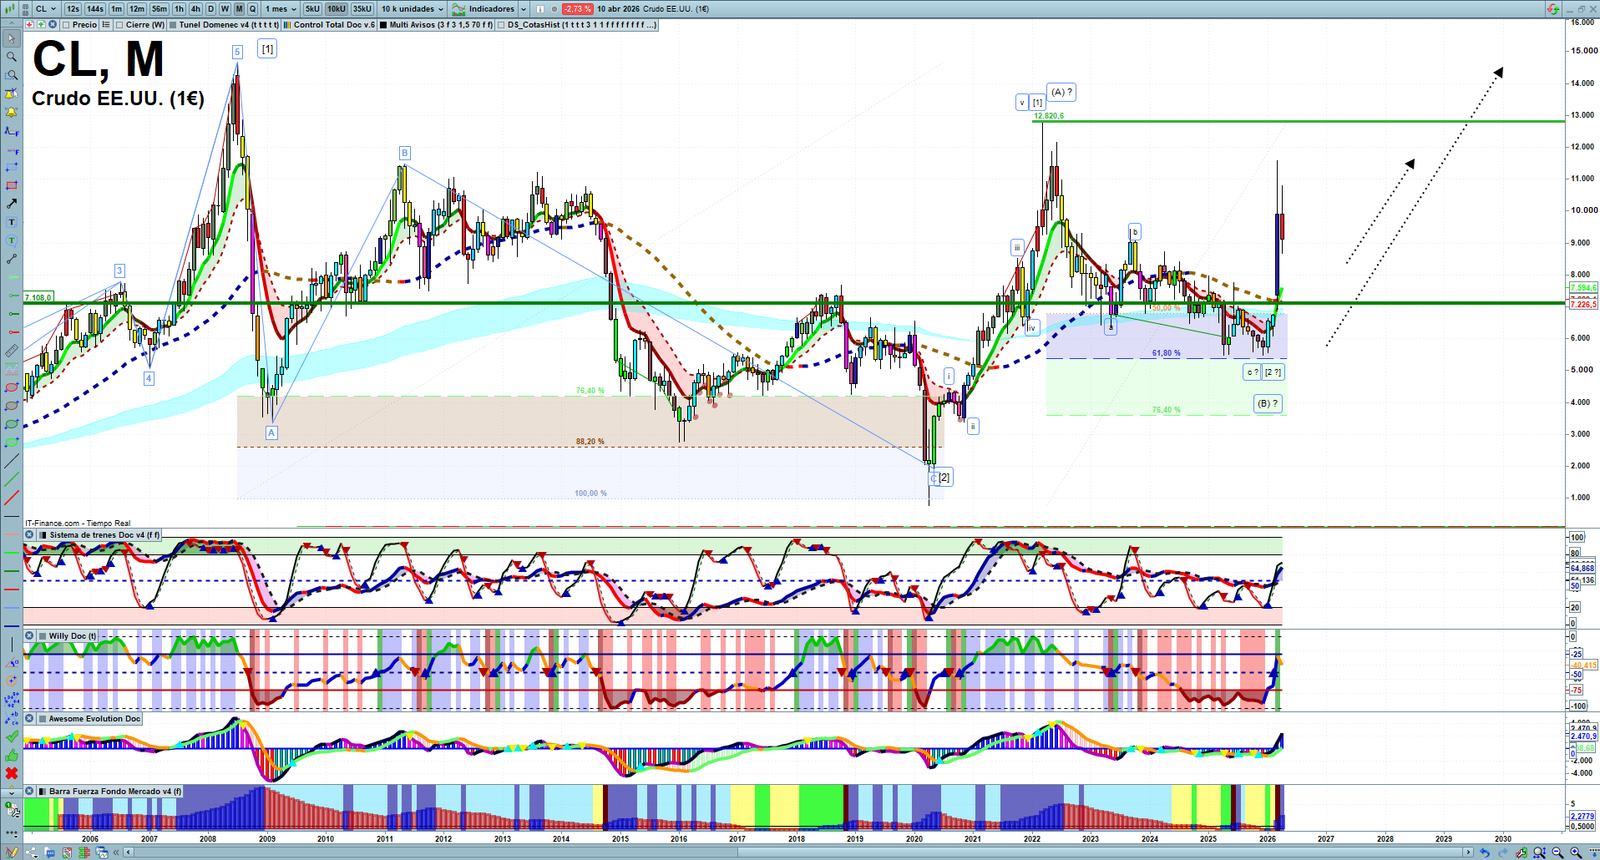Select the black diagonal line tool
The height and width of the screenshot is (860, 1600).
tap(11, 461)
